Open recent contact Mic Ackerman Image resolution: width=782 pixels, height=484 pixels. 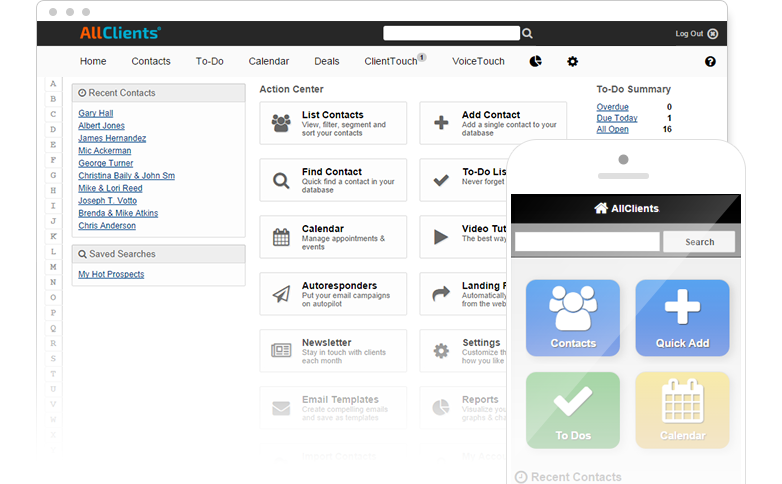point(105,151)
